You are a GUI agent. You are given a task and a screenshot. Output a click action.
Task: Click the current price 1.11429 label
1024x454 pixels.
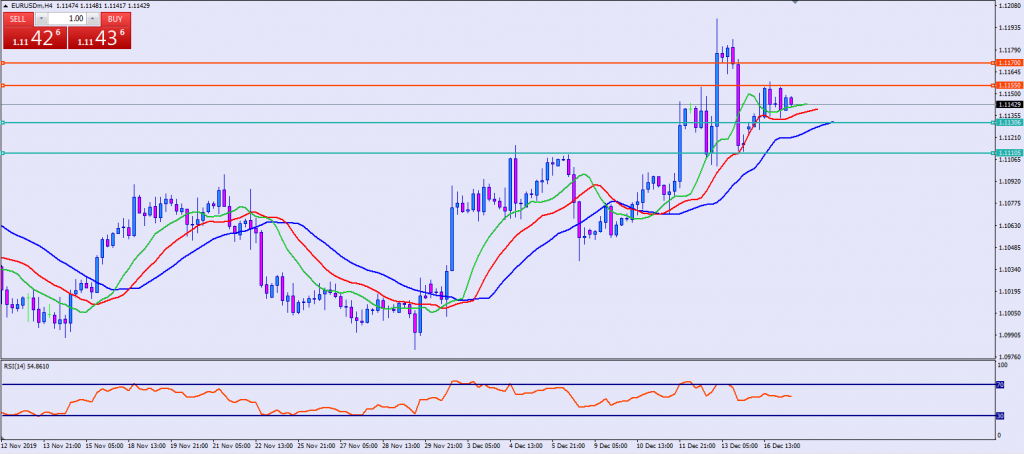point(1008,104)
